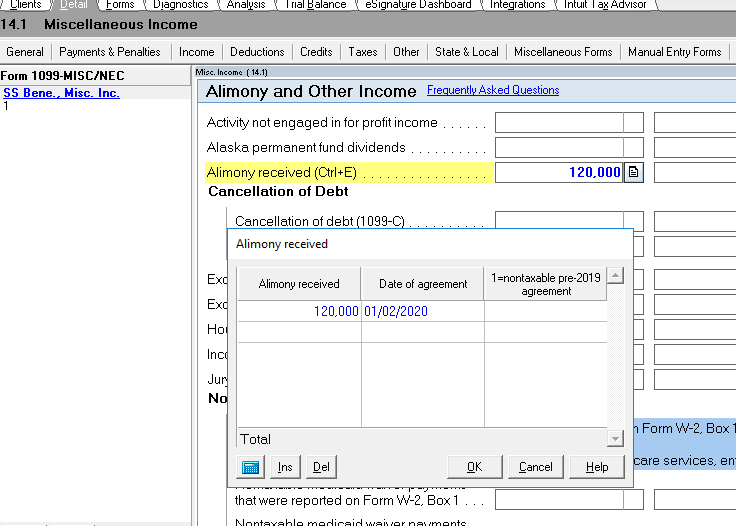The image size is (736, 526).
Task: Open the Credits section
Action: [x=316, y=52]
